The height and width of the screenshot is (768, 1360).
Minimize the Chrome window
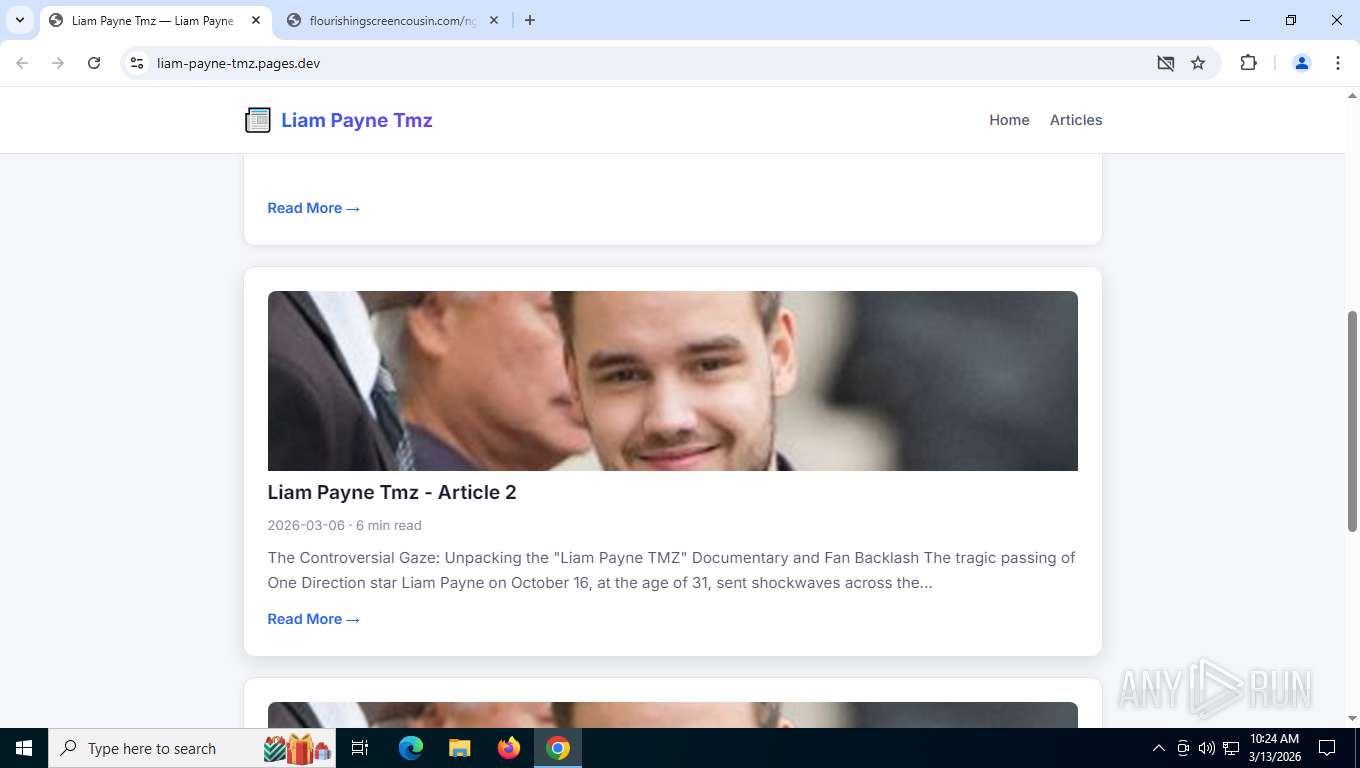[1245, 20]
